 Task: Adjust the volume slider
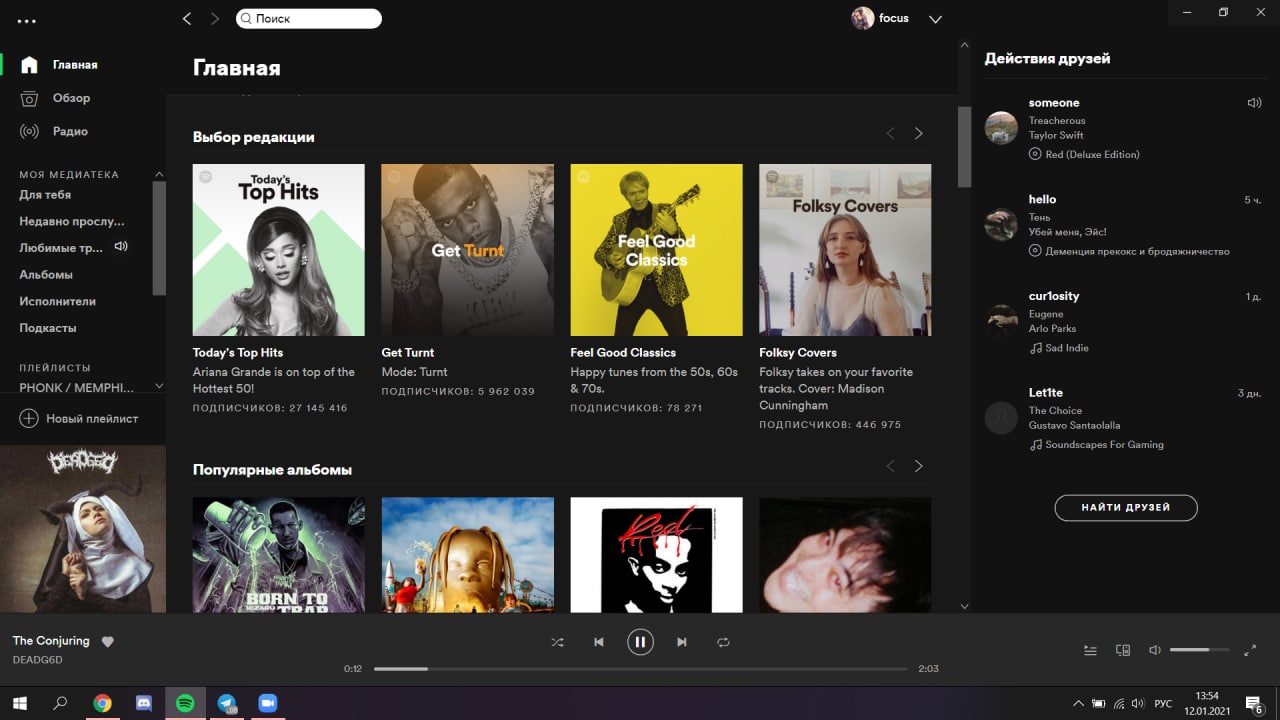1199,650
